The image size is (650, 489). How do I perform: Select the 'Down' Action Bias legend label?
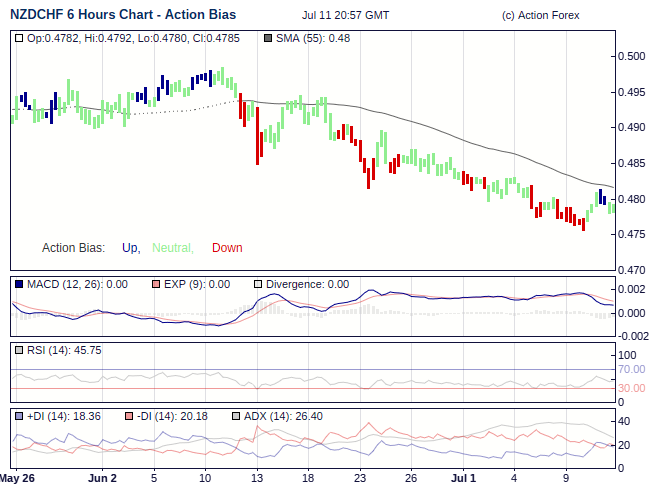click(x=227, y=248)
